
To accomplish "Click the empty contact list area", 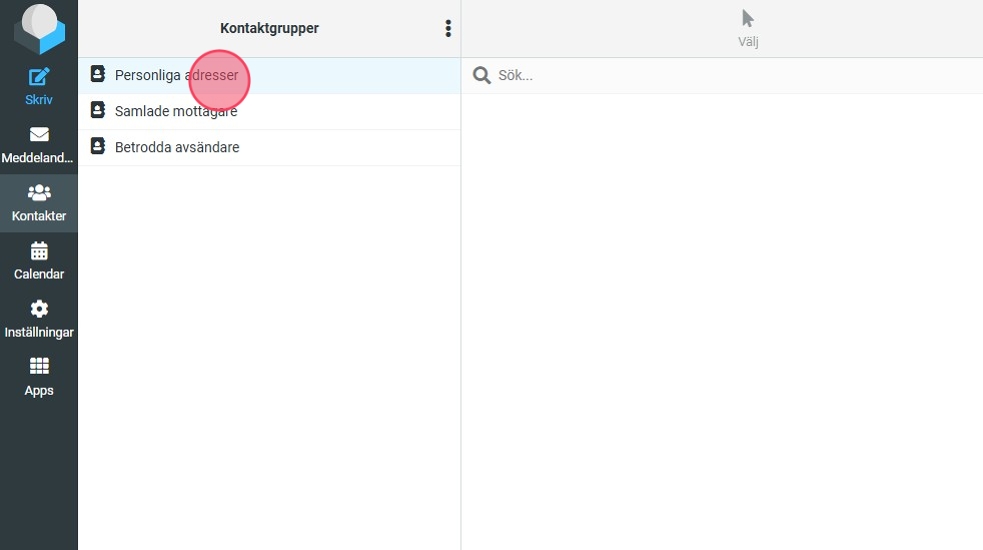I will pos(720,320).
